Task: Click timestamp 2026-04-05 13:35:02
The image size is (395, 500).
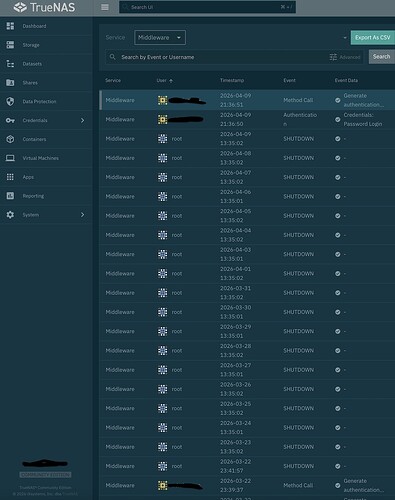Action: [x=236, y=216]
